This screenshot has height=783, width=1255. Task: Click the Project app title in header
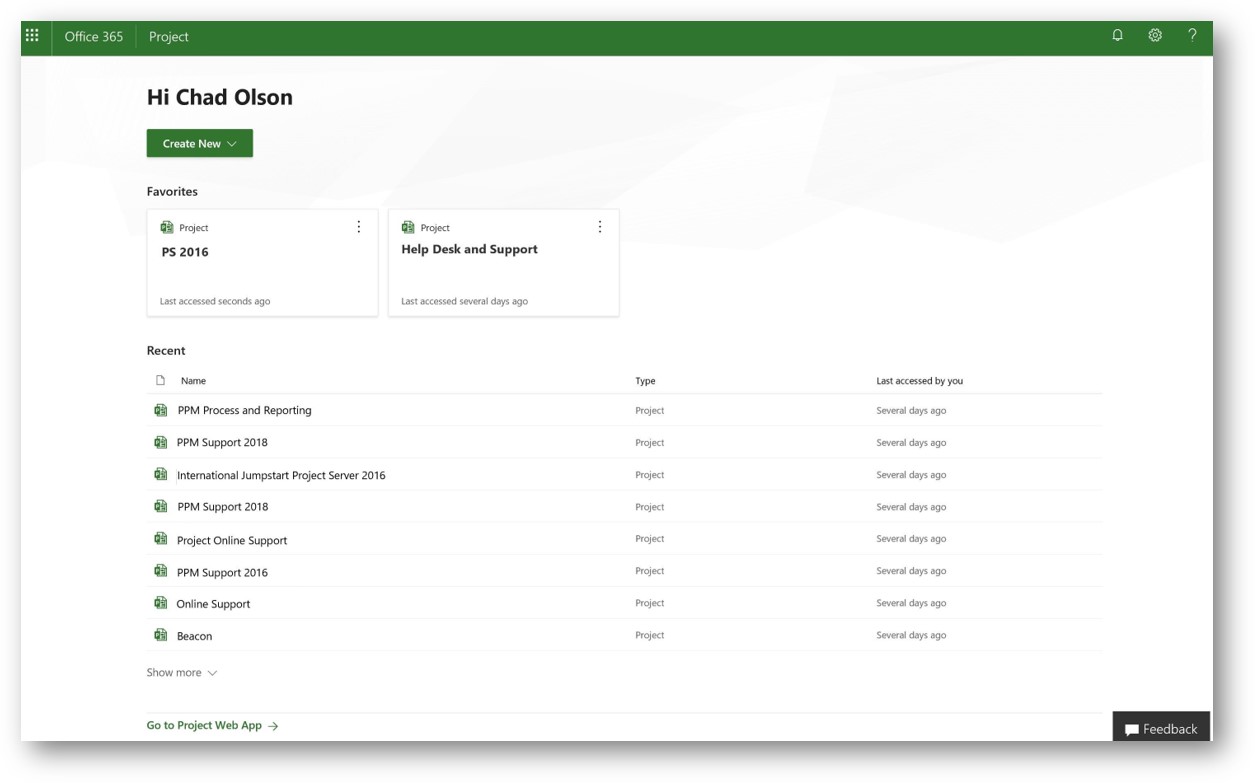[x=169, y=36]
